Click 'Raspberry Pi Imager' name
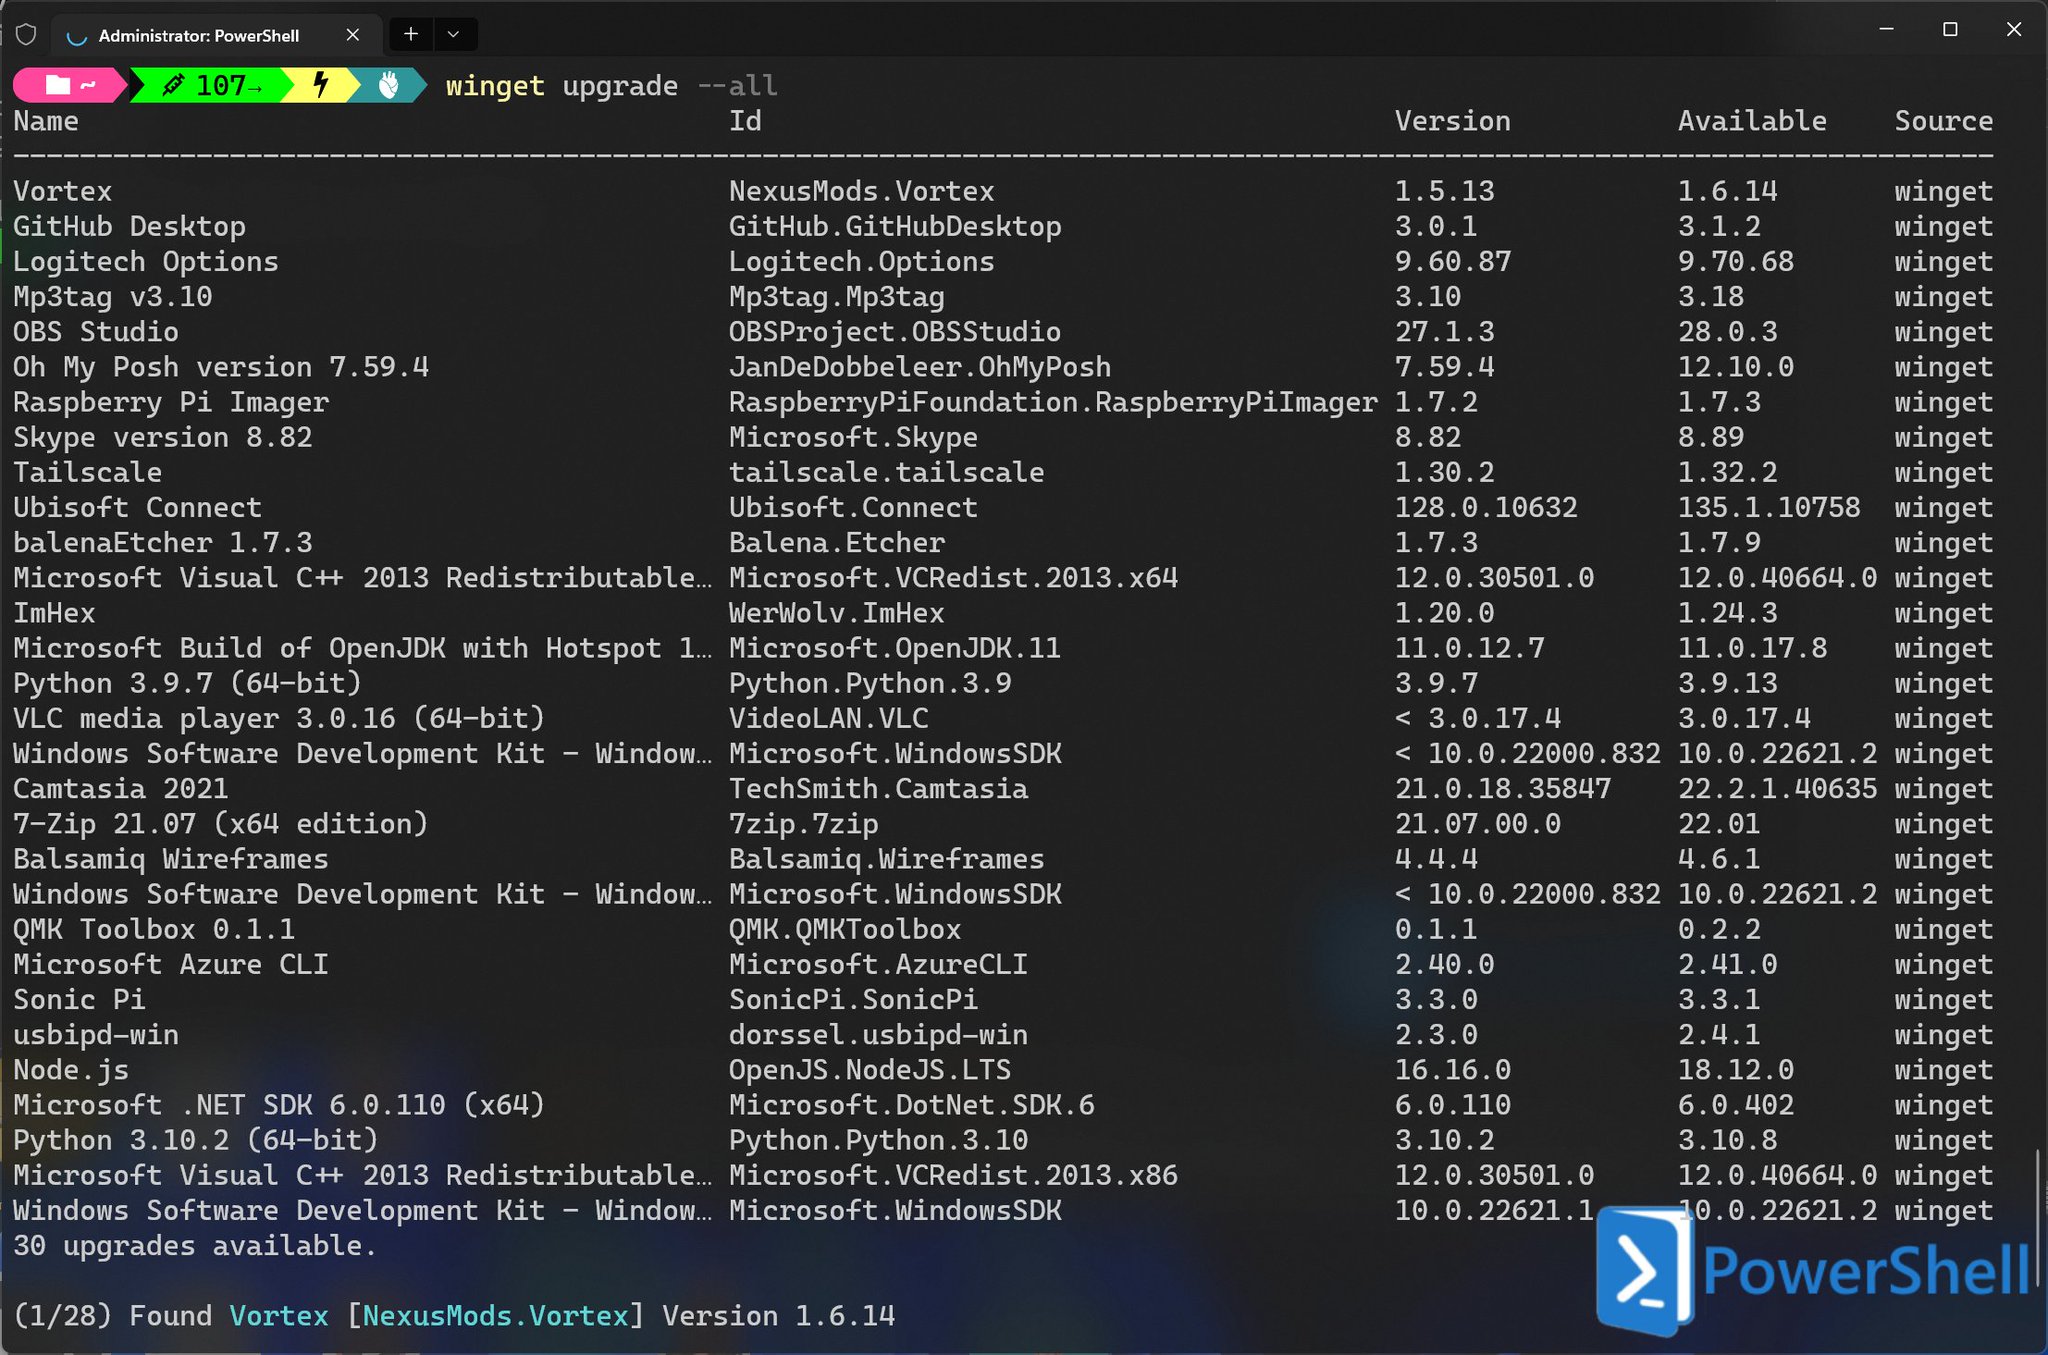The image size is (2048, 1355). pyautogui.click(x=171, y=402)
